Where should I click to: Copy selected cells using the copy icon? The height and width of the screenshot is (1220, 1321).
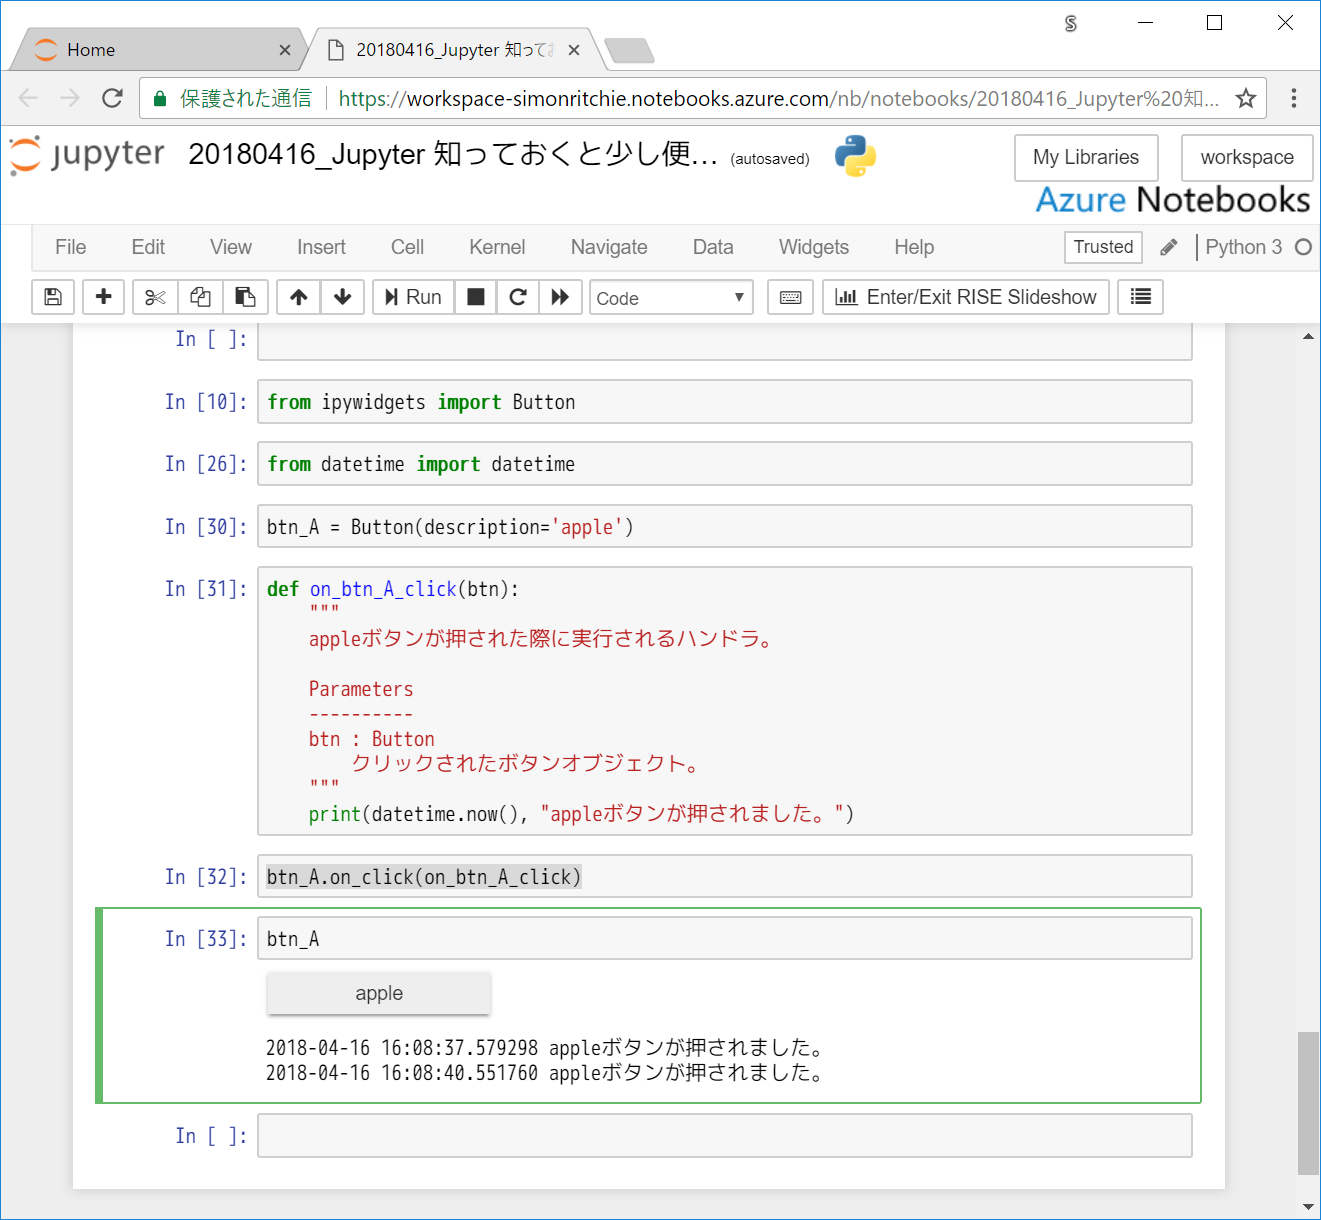point(199,297)
